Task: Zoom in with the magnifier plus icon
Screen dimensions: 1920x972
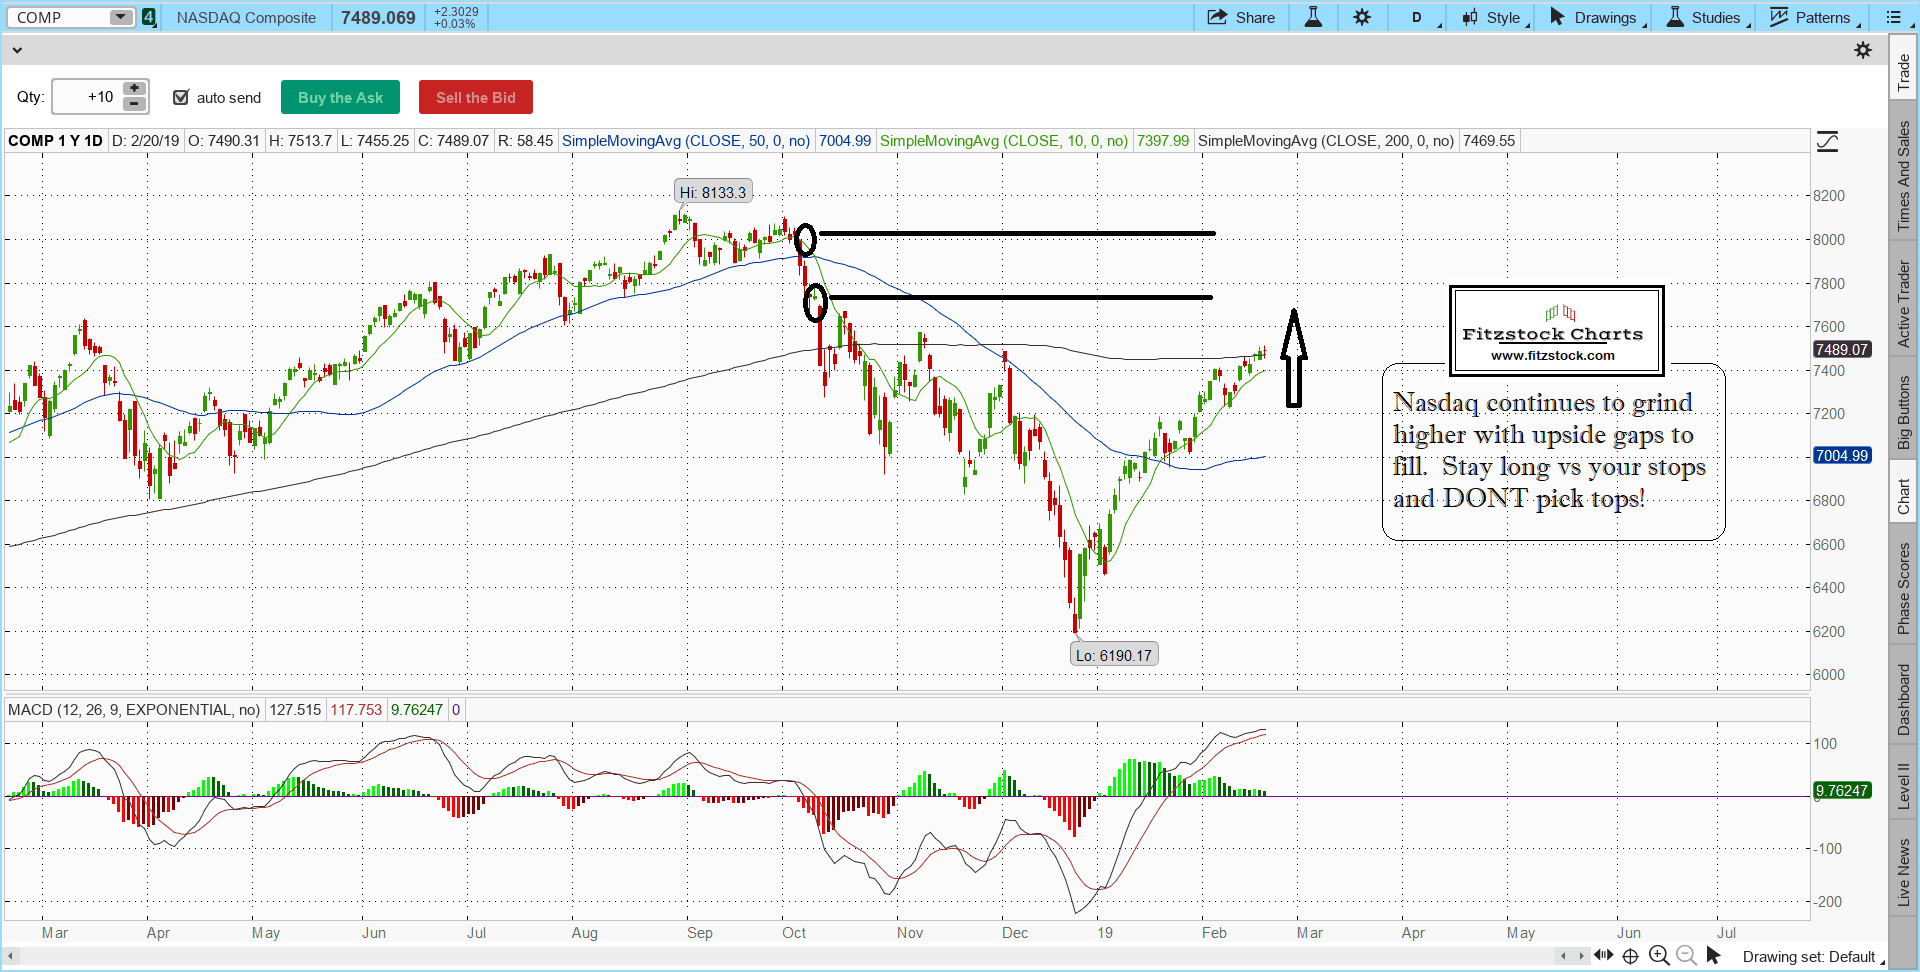Action: tap(1659, 956)
